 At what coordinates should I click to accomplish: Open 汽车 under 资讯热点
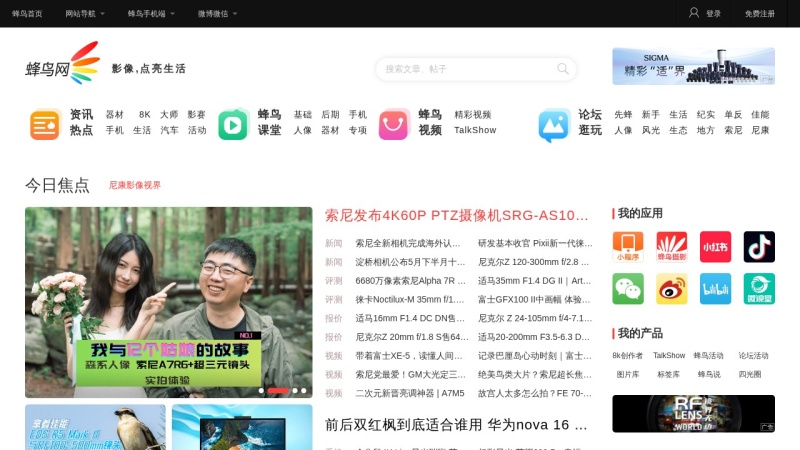pos(169,130)
